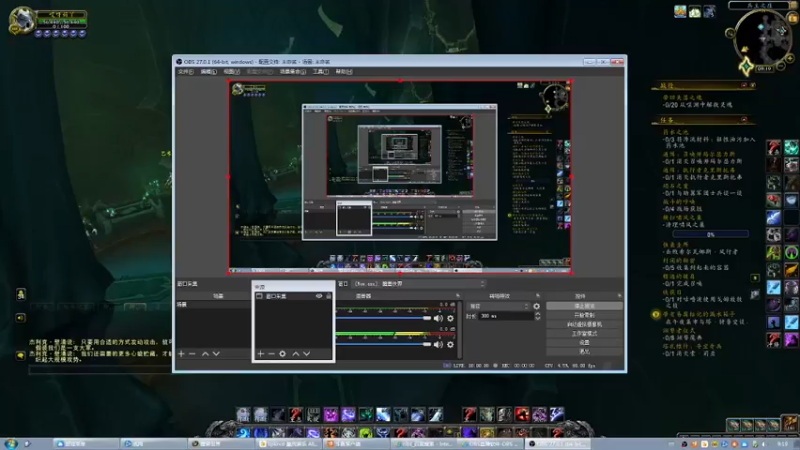The width and height of the screenshot is (800, 450).
Task: Collapse the 任务 quest tracker section
Action: pos(744,119)
